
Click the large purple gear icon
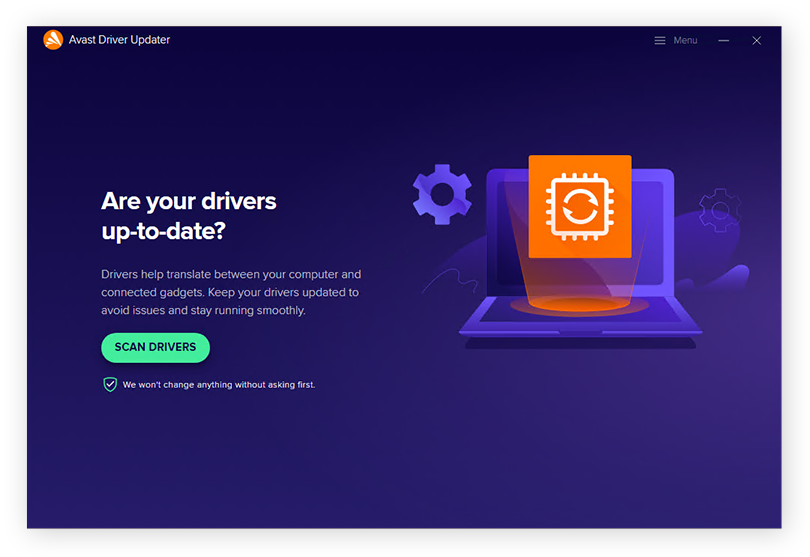(441, 193)
